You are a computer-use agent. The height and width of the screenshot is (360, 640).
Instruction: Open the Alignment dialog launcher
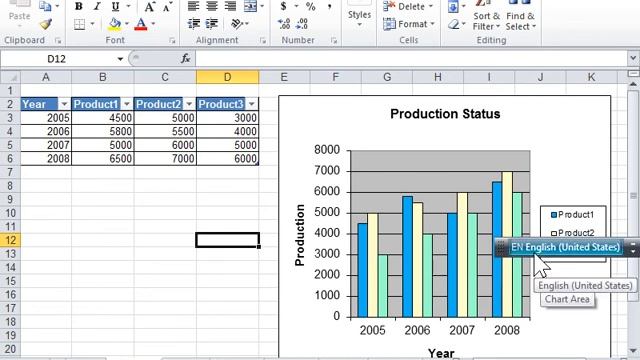pyautogui.click(x=263, y=40)
